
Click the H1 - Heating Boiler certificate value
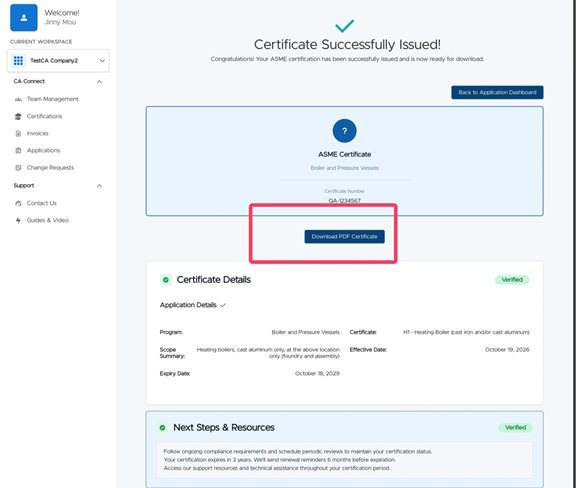pos(466,332)
